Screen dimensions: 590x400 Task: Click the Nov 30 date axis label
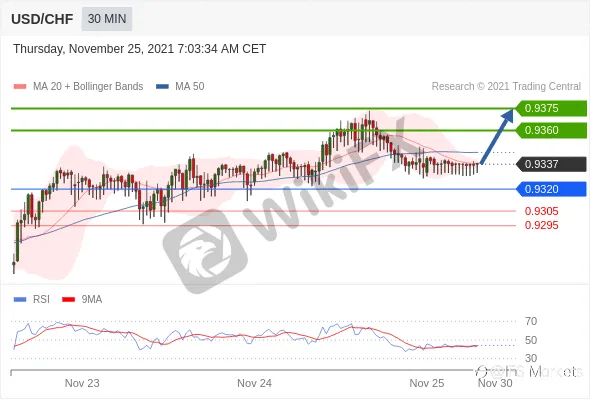[495, 383]
